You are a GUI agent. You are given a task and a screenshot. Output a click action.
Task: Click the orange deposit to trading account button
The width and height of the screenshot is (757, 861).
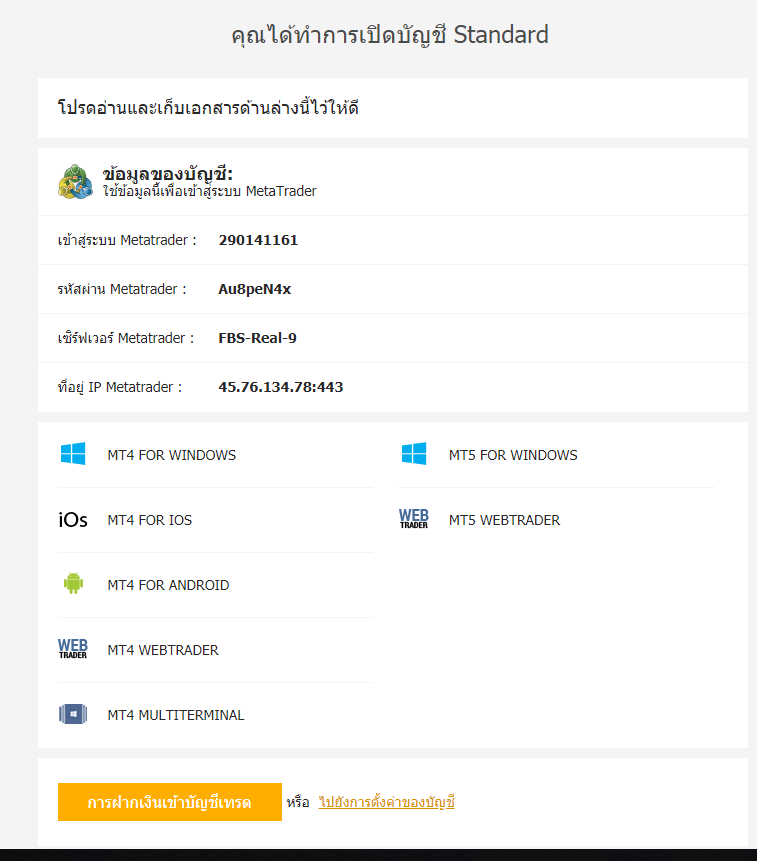click(170, 802)
